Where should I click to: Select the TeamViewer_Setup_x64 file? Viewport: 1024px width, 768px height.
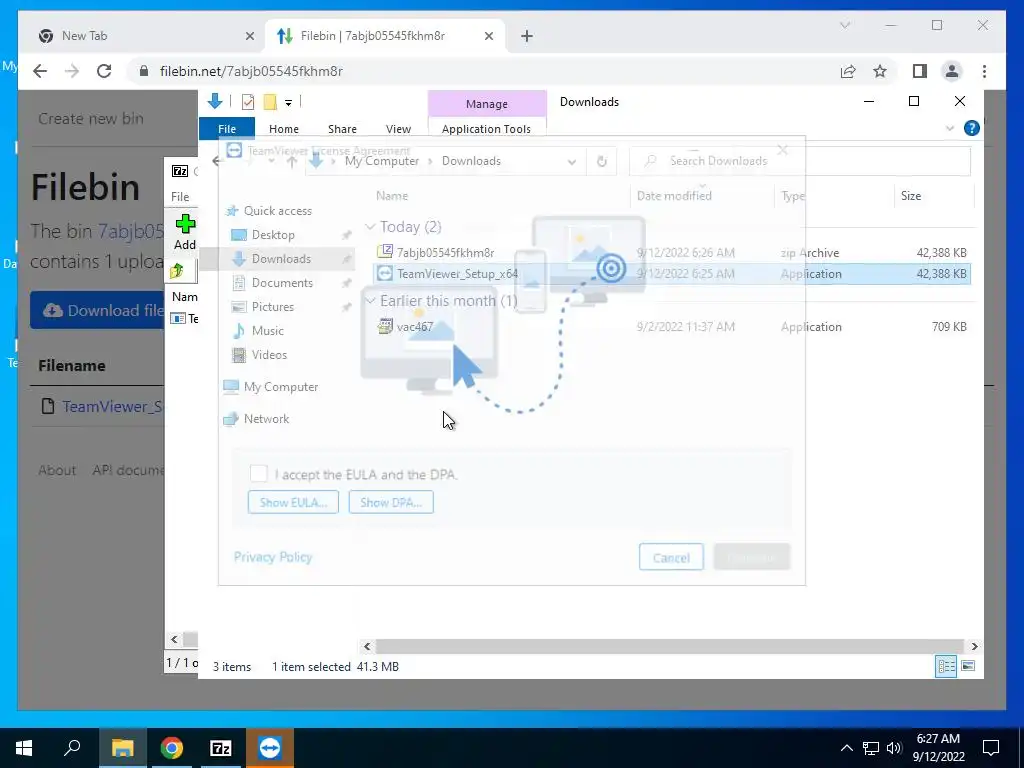tap(673, 274)
